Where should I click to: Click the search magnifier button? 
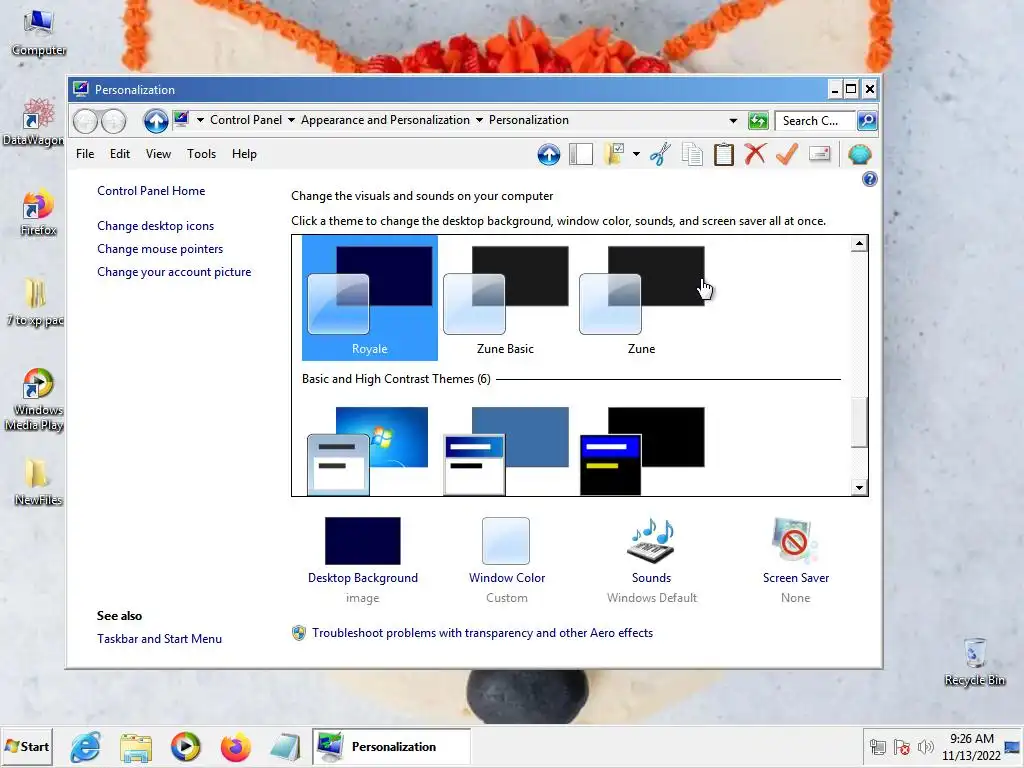(867, 121)
